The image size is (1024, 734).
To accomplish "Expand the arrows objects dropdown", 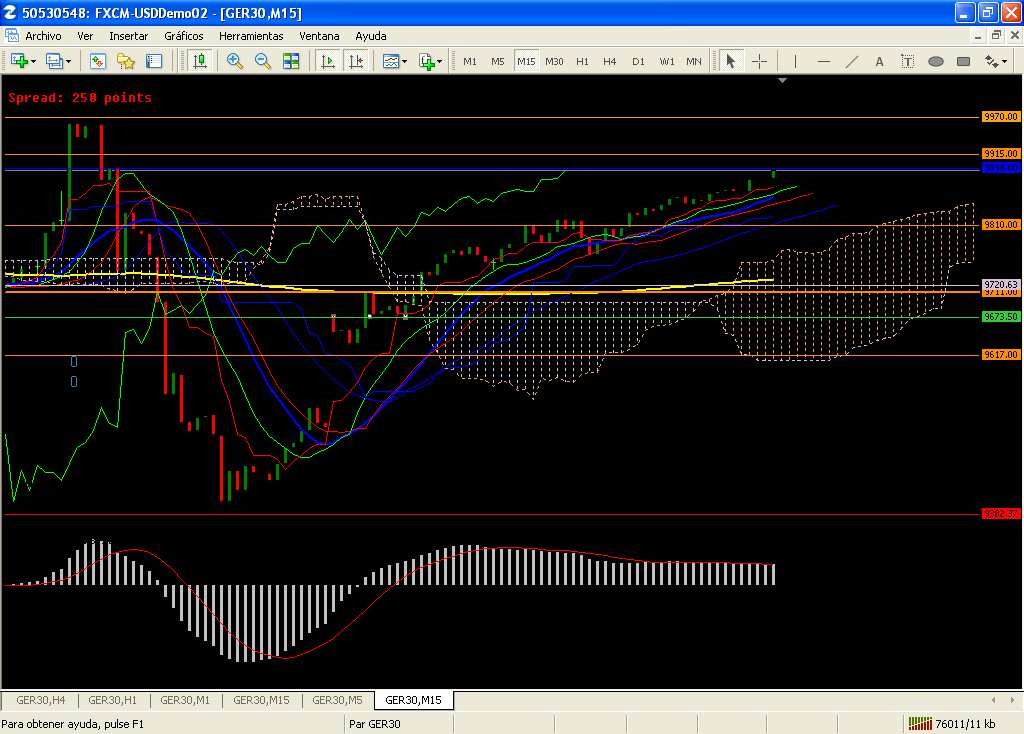I will tap(1003, 61).
